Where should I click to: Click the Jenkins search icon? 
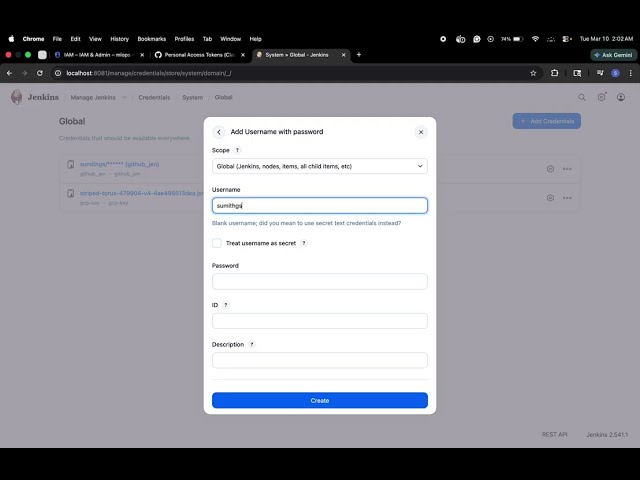[582, 97]
